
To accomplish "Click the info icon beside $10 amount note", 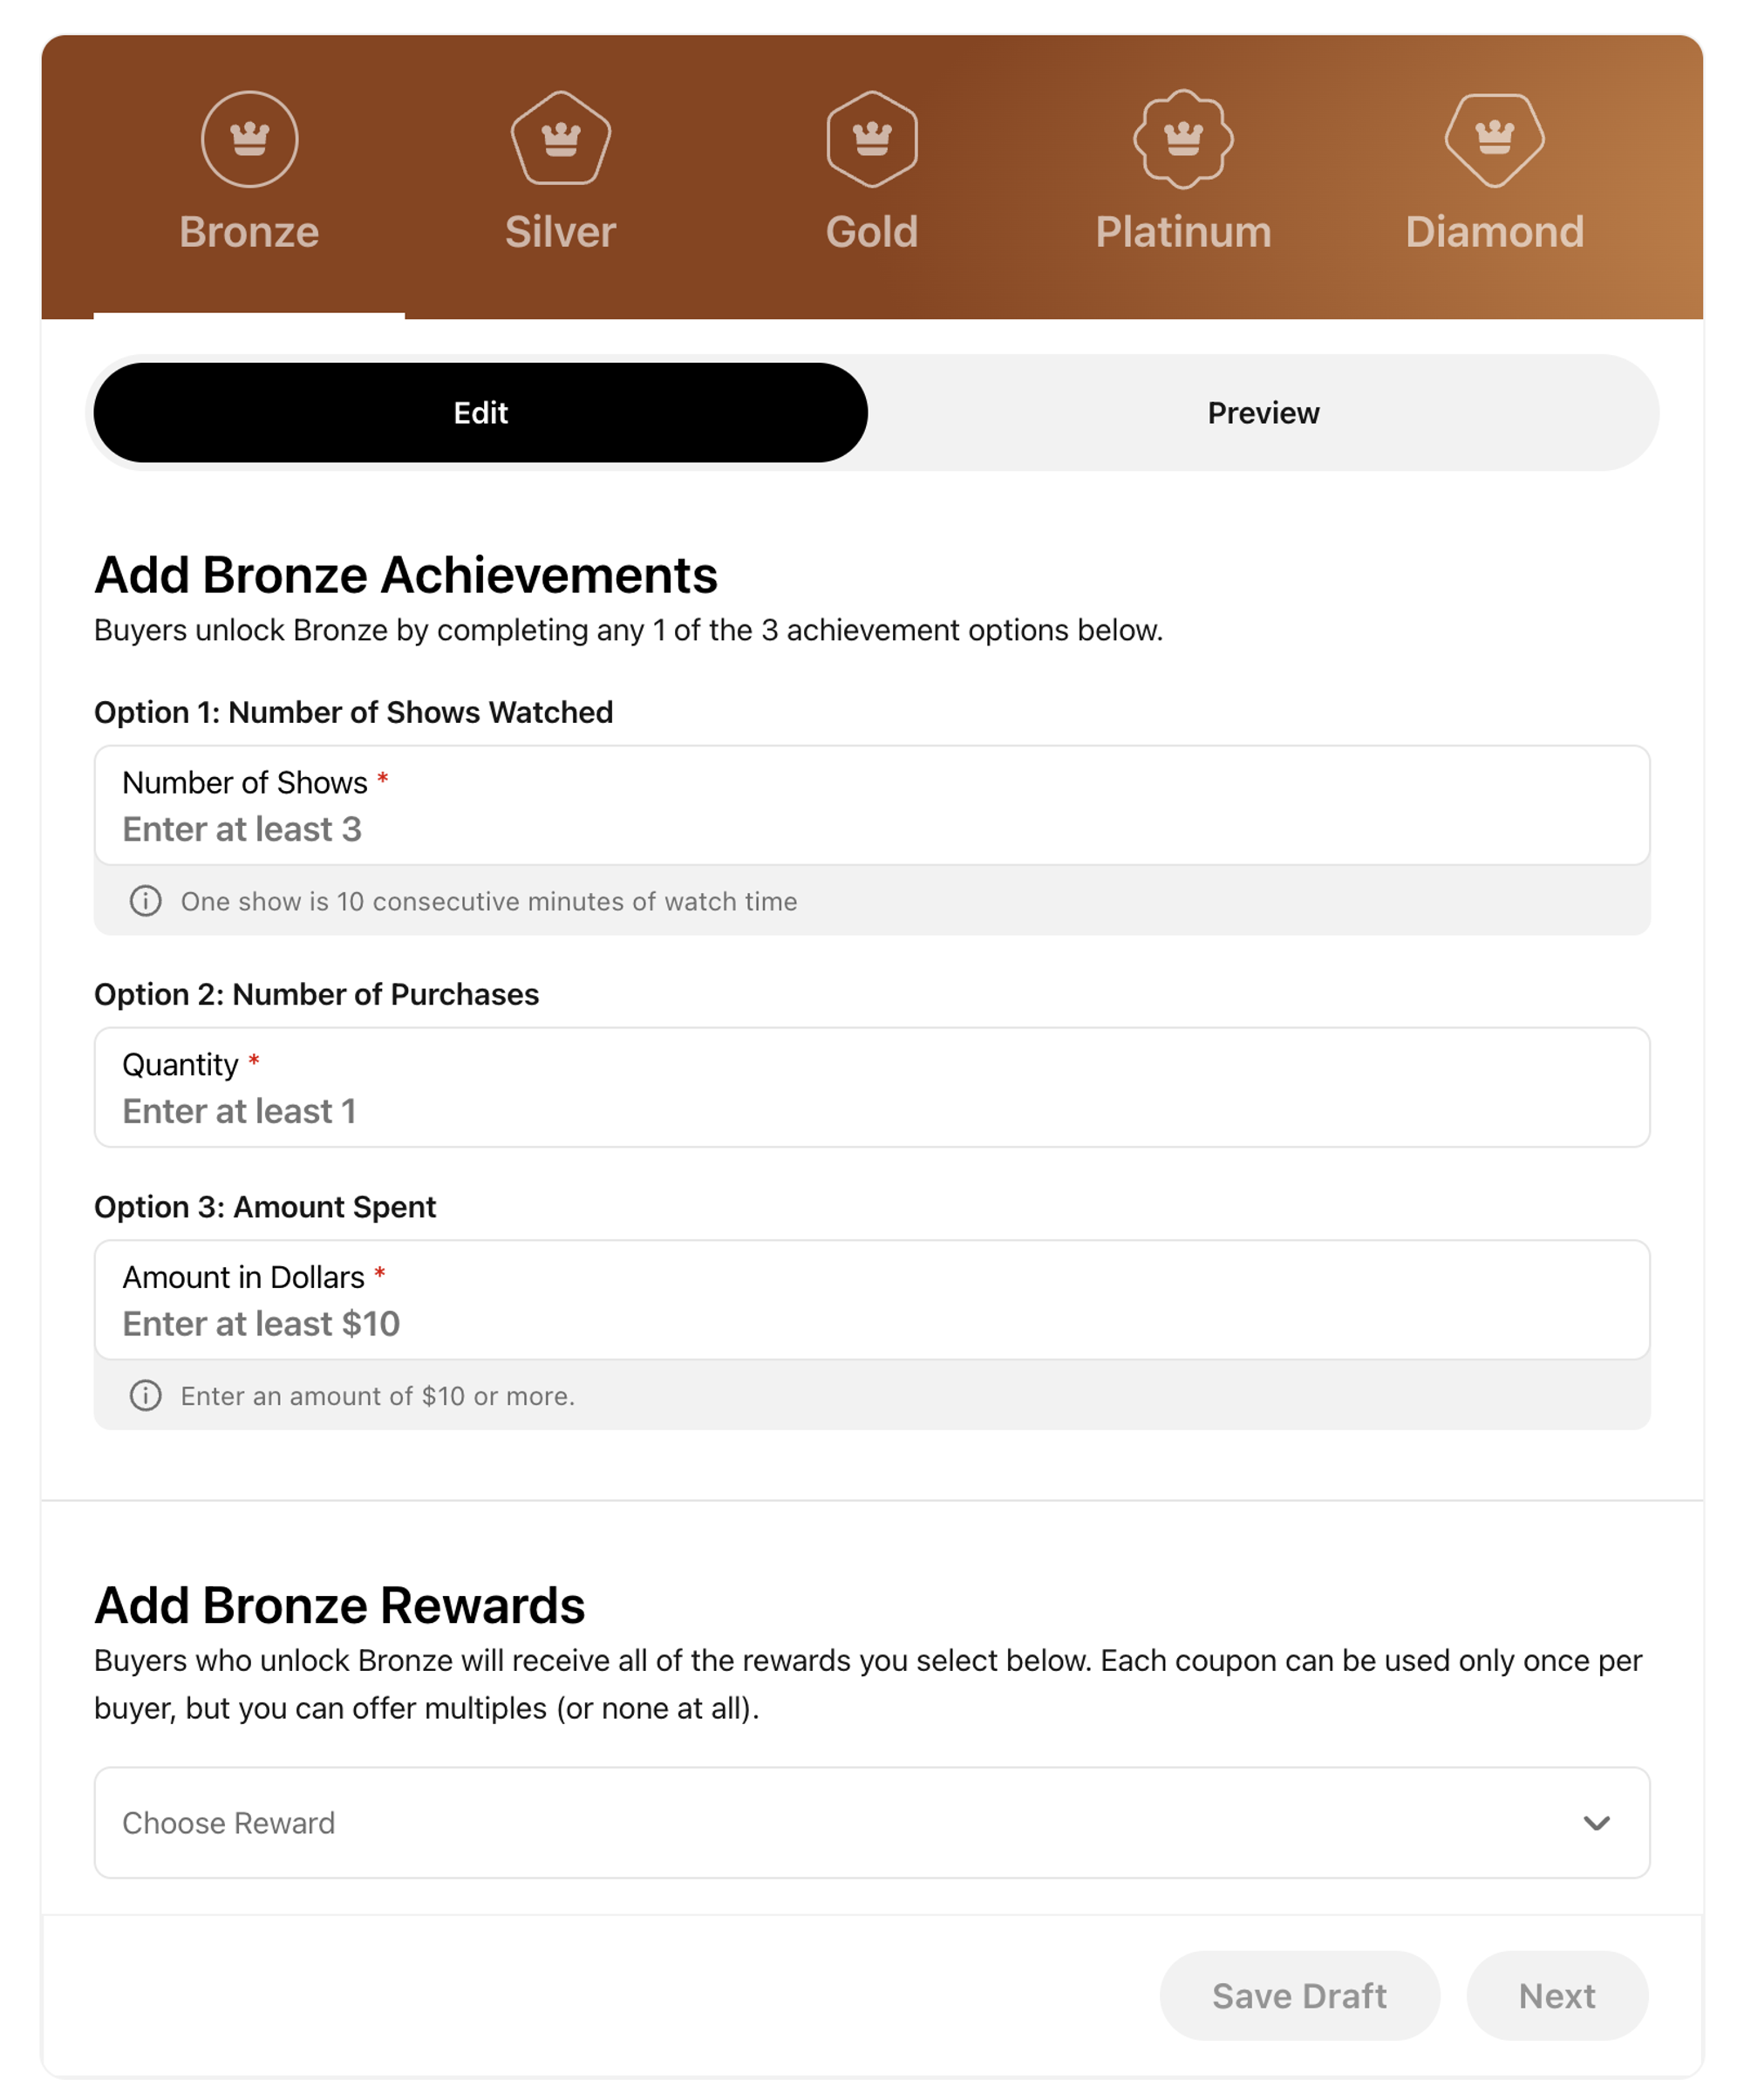I will coord(146,1395).
